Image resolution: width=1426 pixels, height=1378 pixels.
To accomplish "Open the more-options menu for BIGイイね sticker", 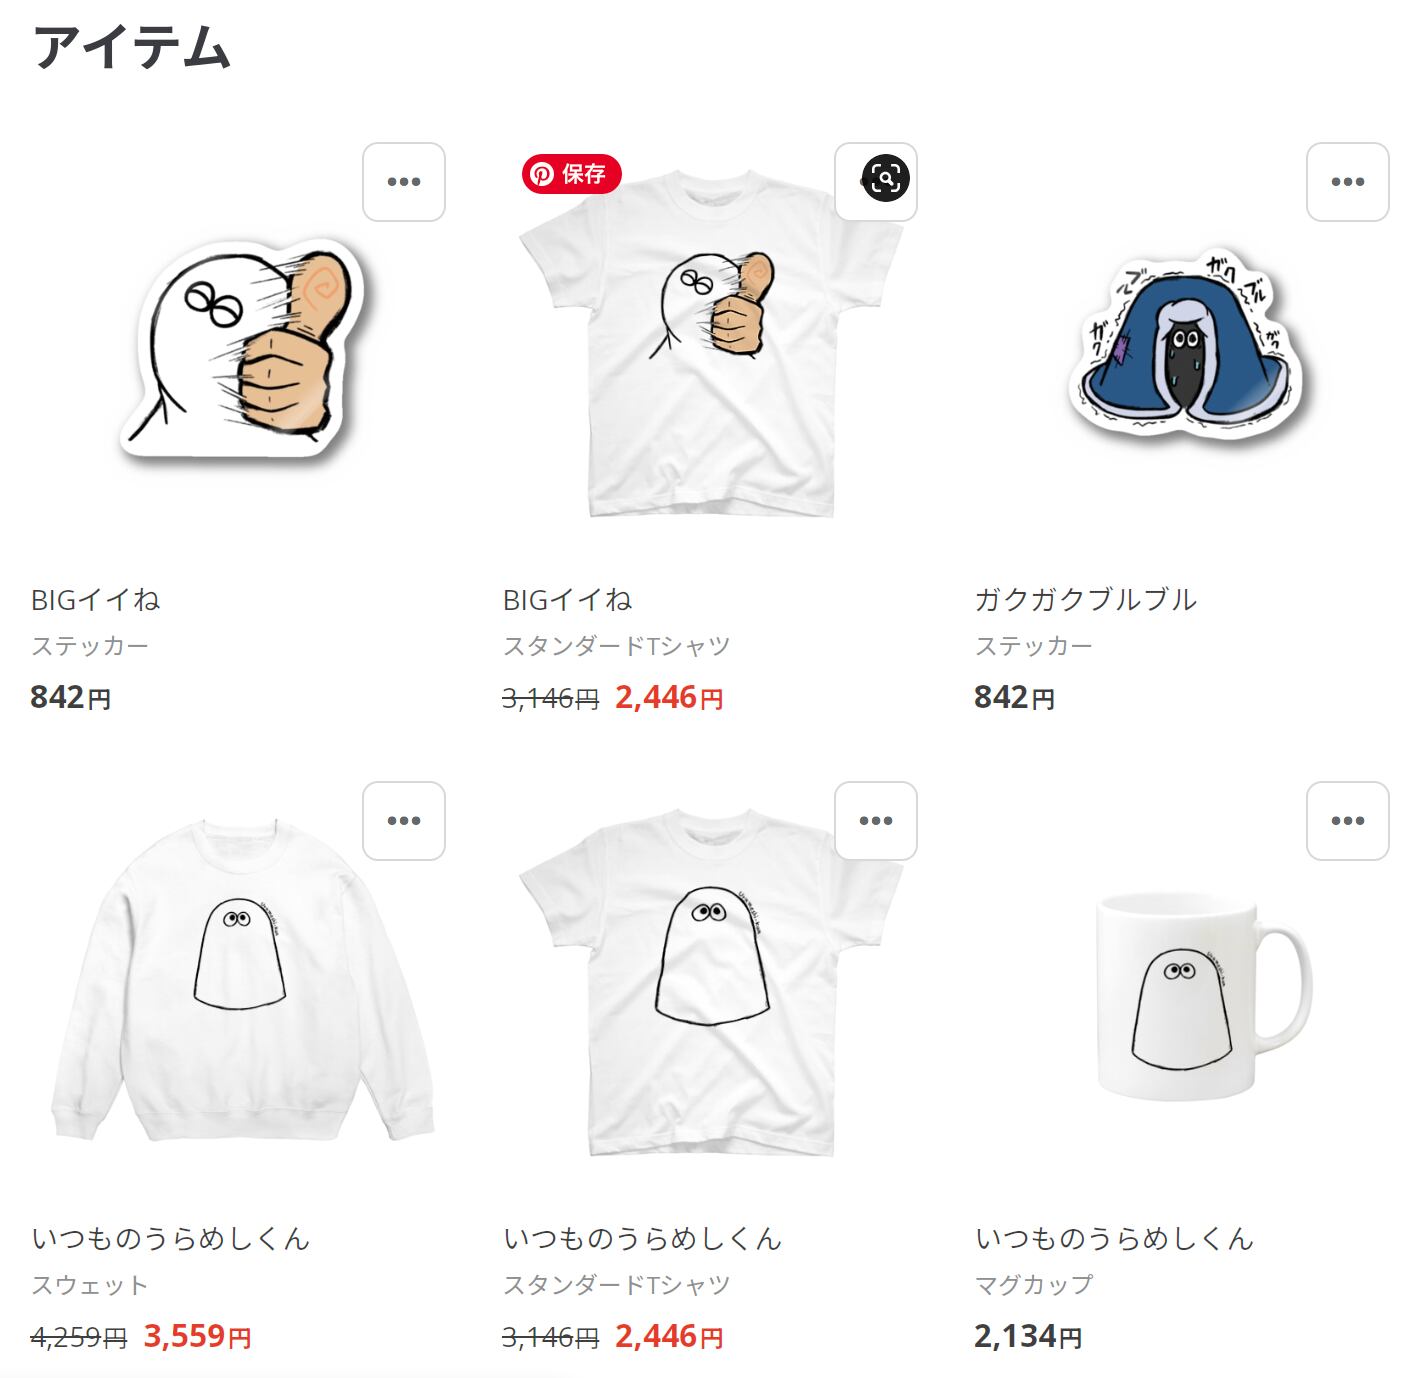I will click(x=404, y=182).
